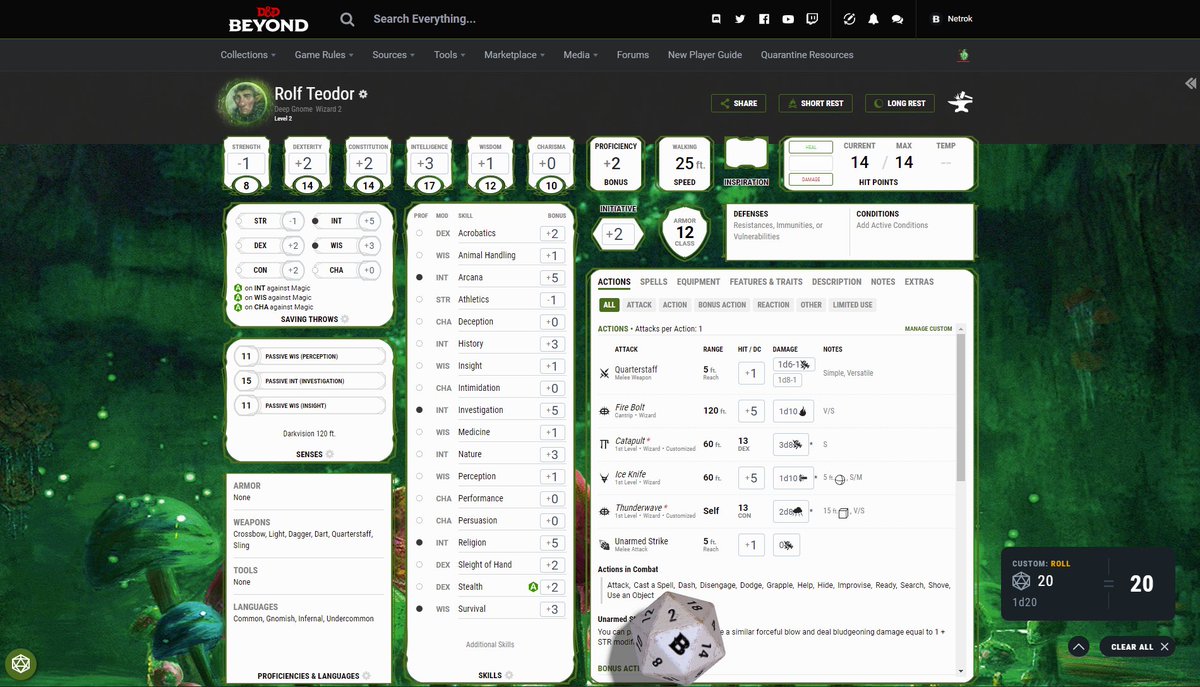Take a Long Rest
The width and height of the screenshot is (1200, 687).
900,103
